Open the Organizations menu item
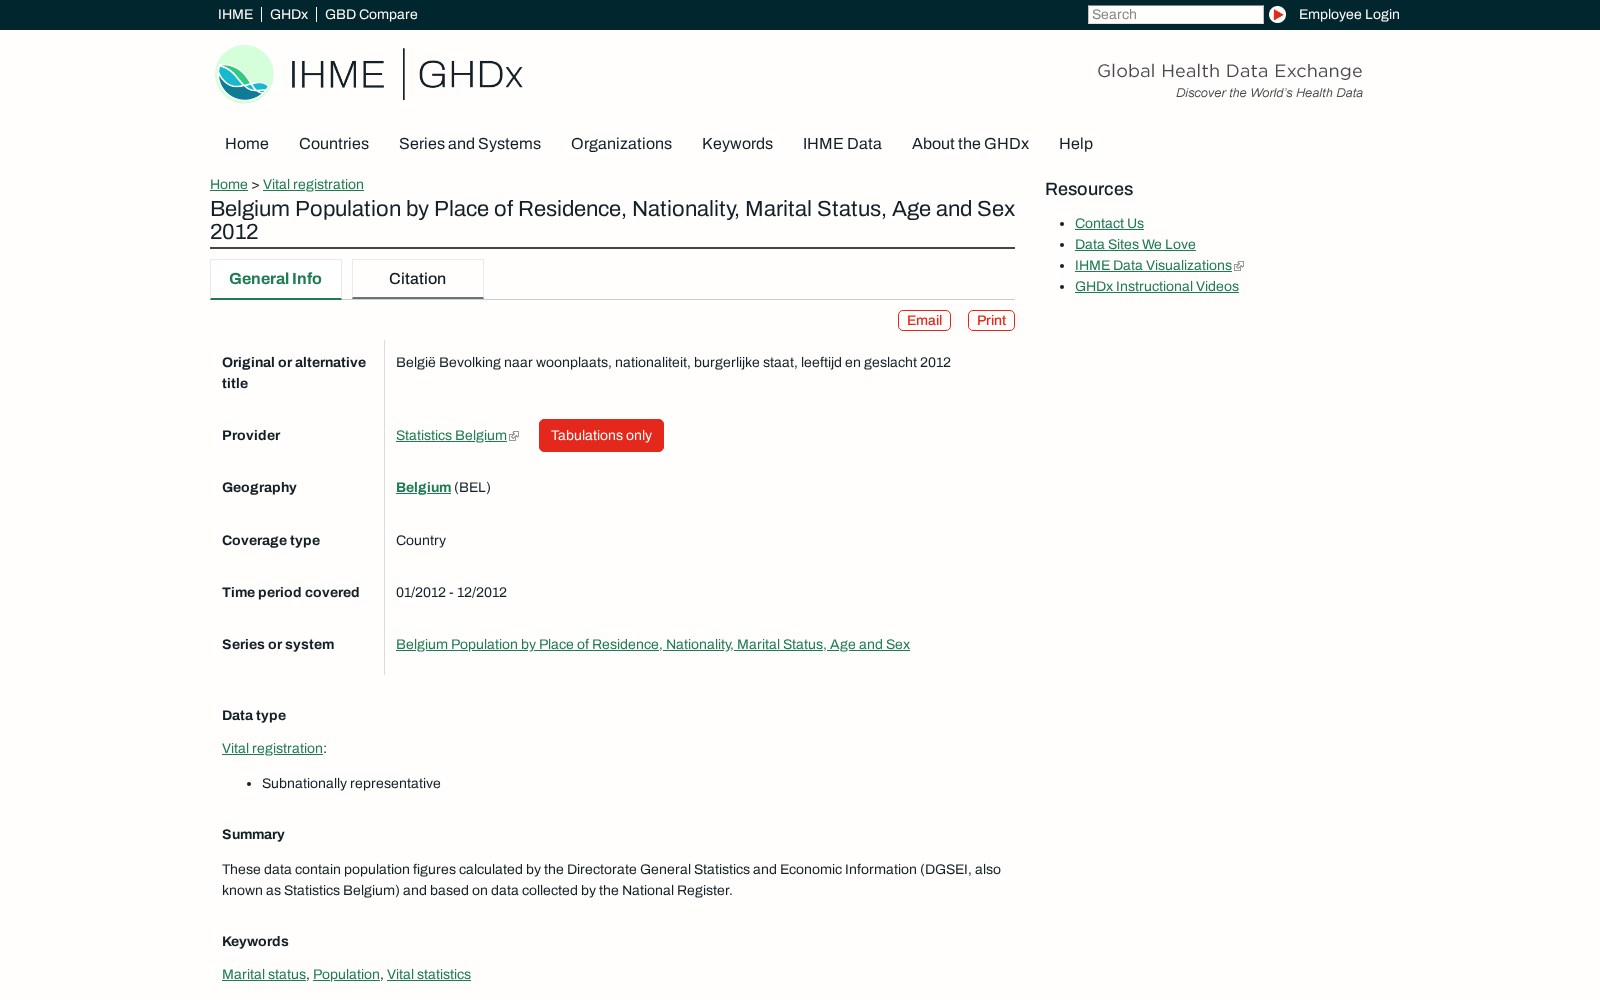The width and height of the screenshot is (1600, 1000). pyautogui.click(x=621, y=144)
